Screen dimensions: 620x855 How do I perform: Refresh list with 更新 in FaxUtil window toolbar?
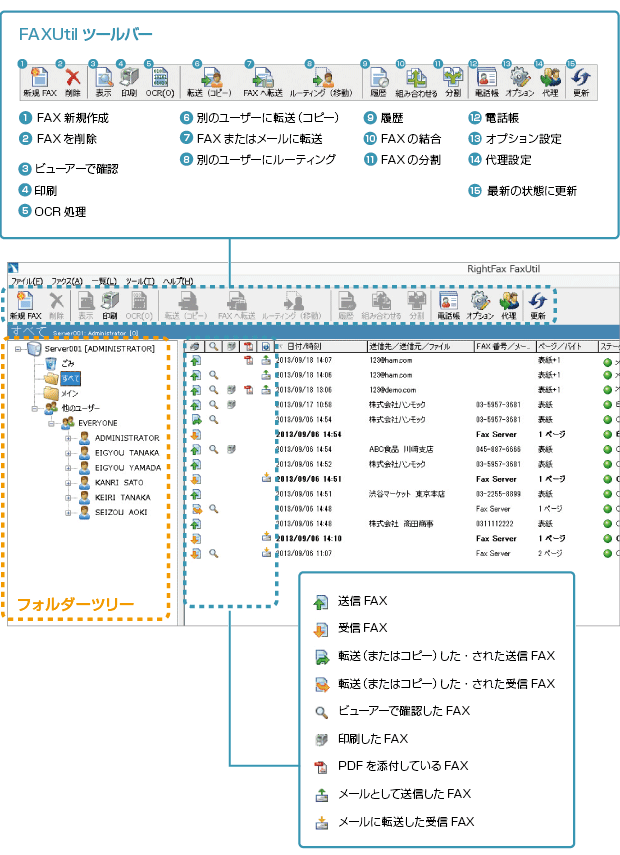click(538, 305)
